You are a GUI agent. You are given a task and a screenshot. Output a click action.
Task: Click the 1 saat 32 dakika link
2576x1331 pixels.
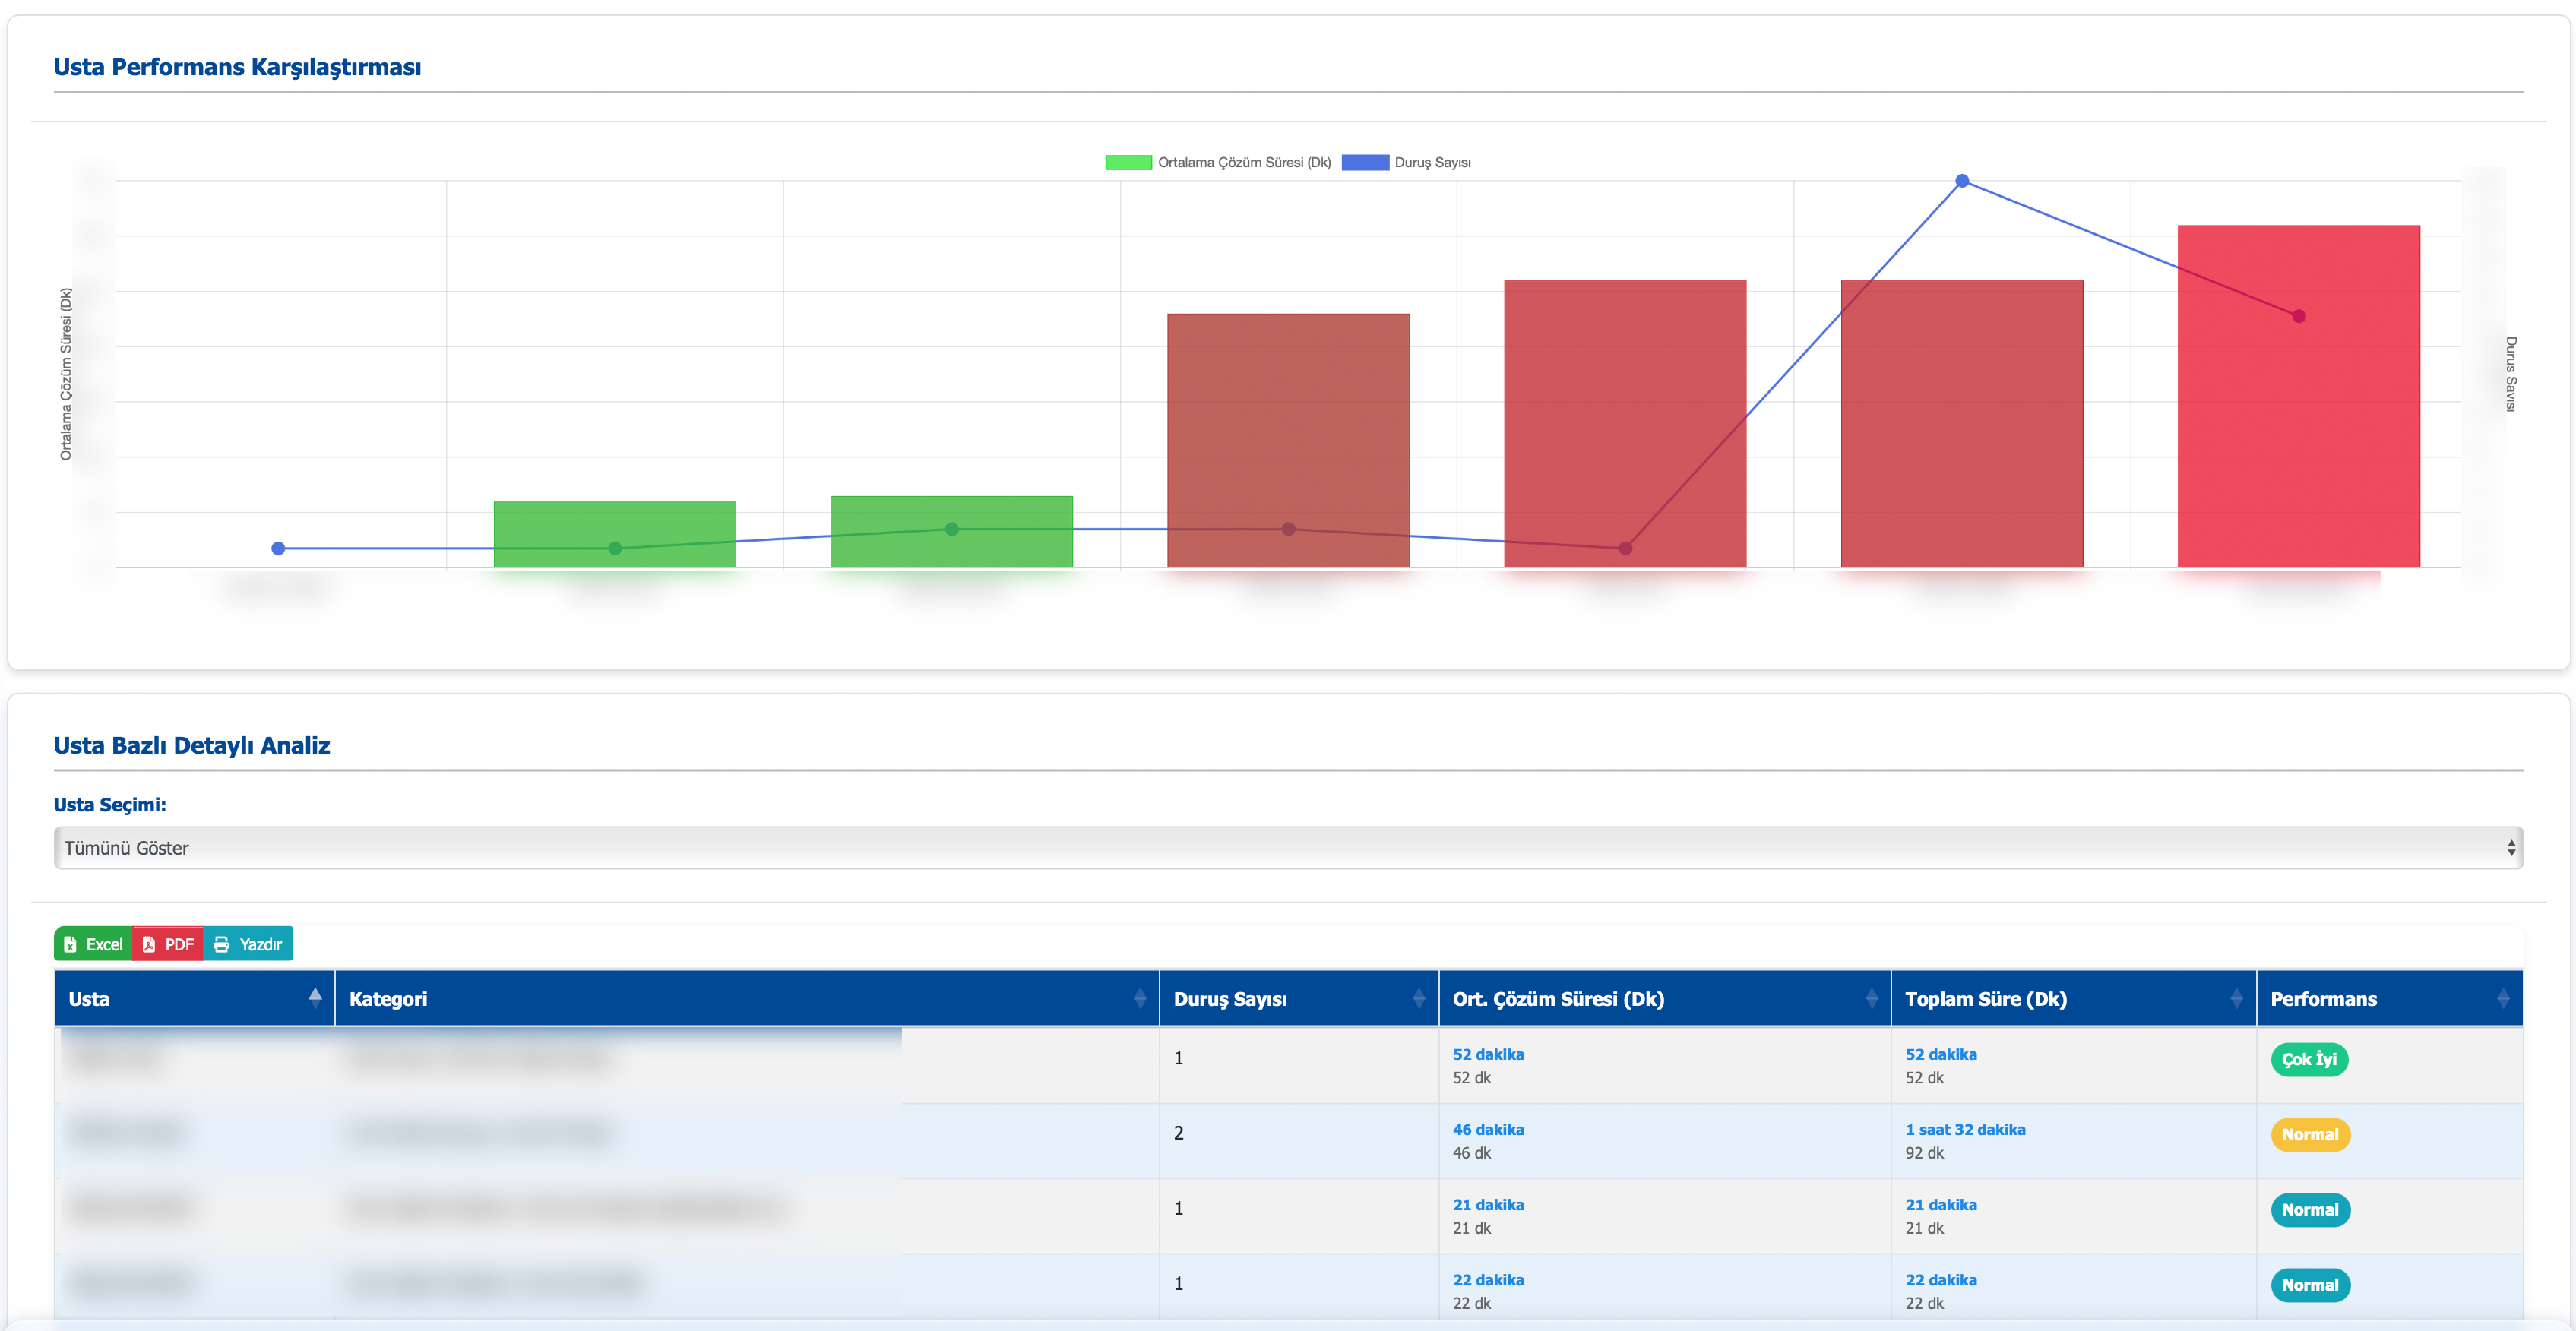click(x=1964, y=1129)
